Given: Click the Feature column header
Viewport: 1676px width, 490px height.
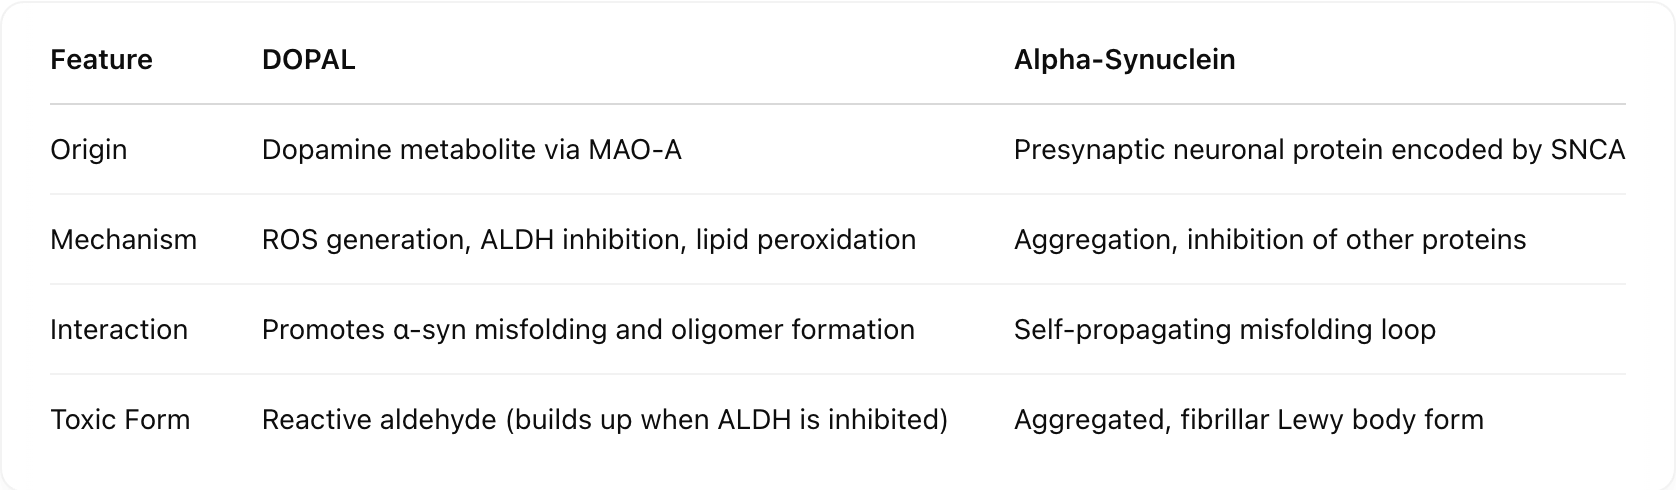Looking at the screenshot, I should click(101, 60).
